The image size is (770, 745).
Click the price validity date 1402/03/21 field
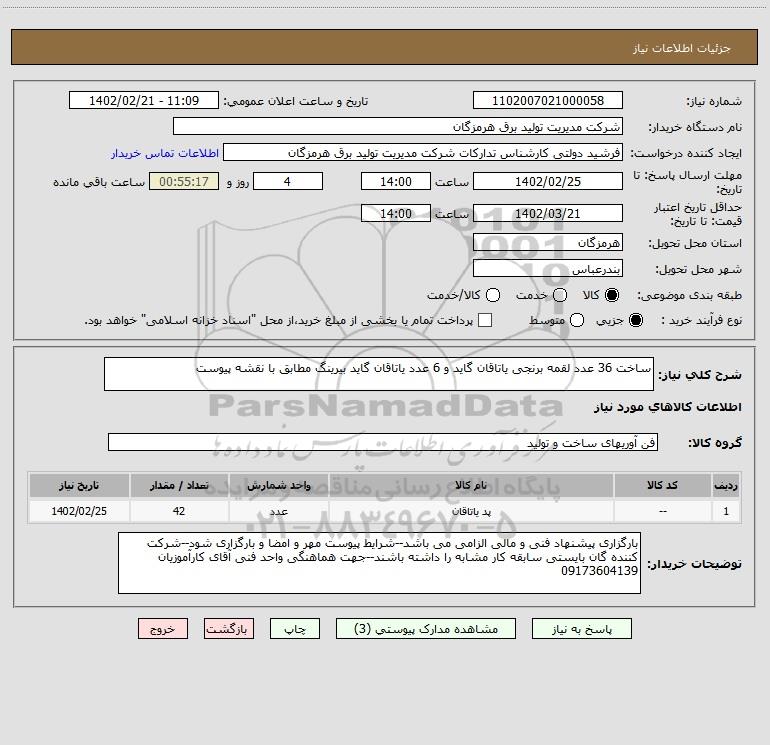548,214
